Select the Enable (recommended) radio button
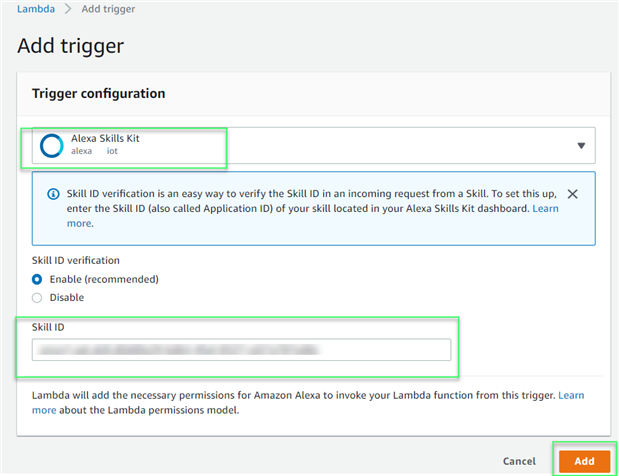Screen dimensions: 619x476 click(38, 279)
